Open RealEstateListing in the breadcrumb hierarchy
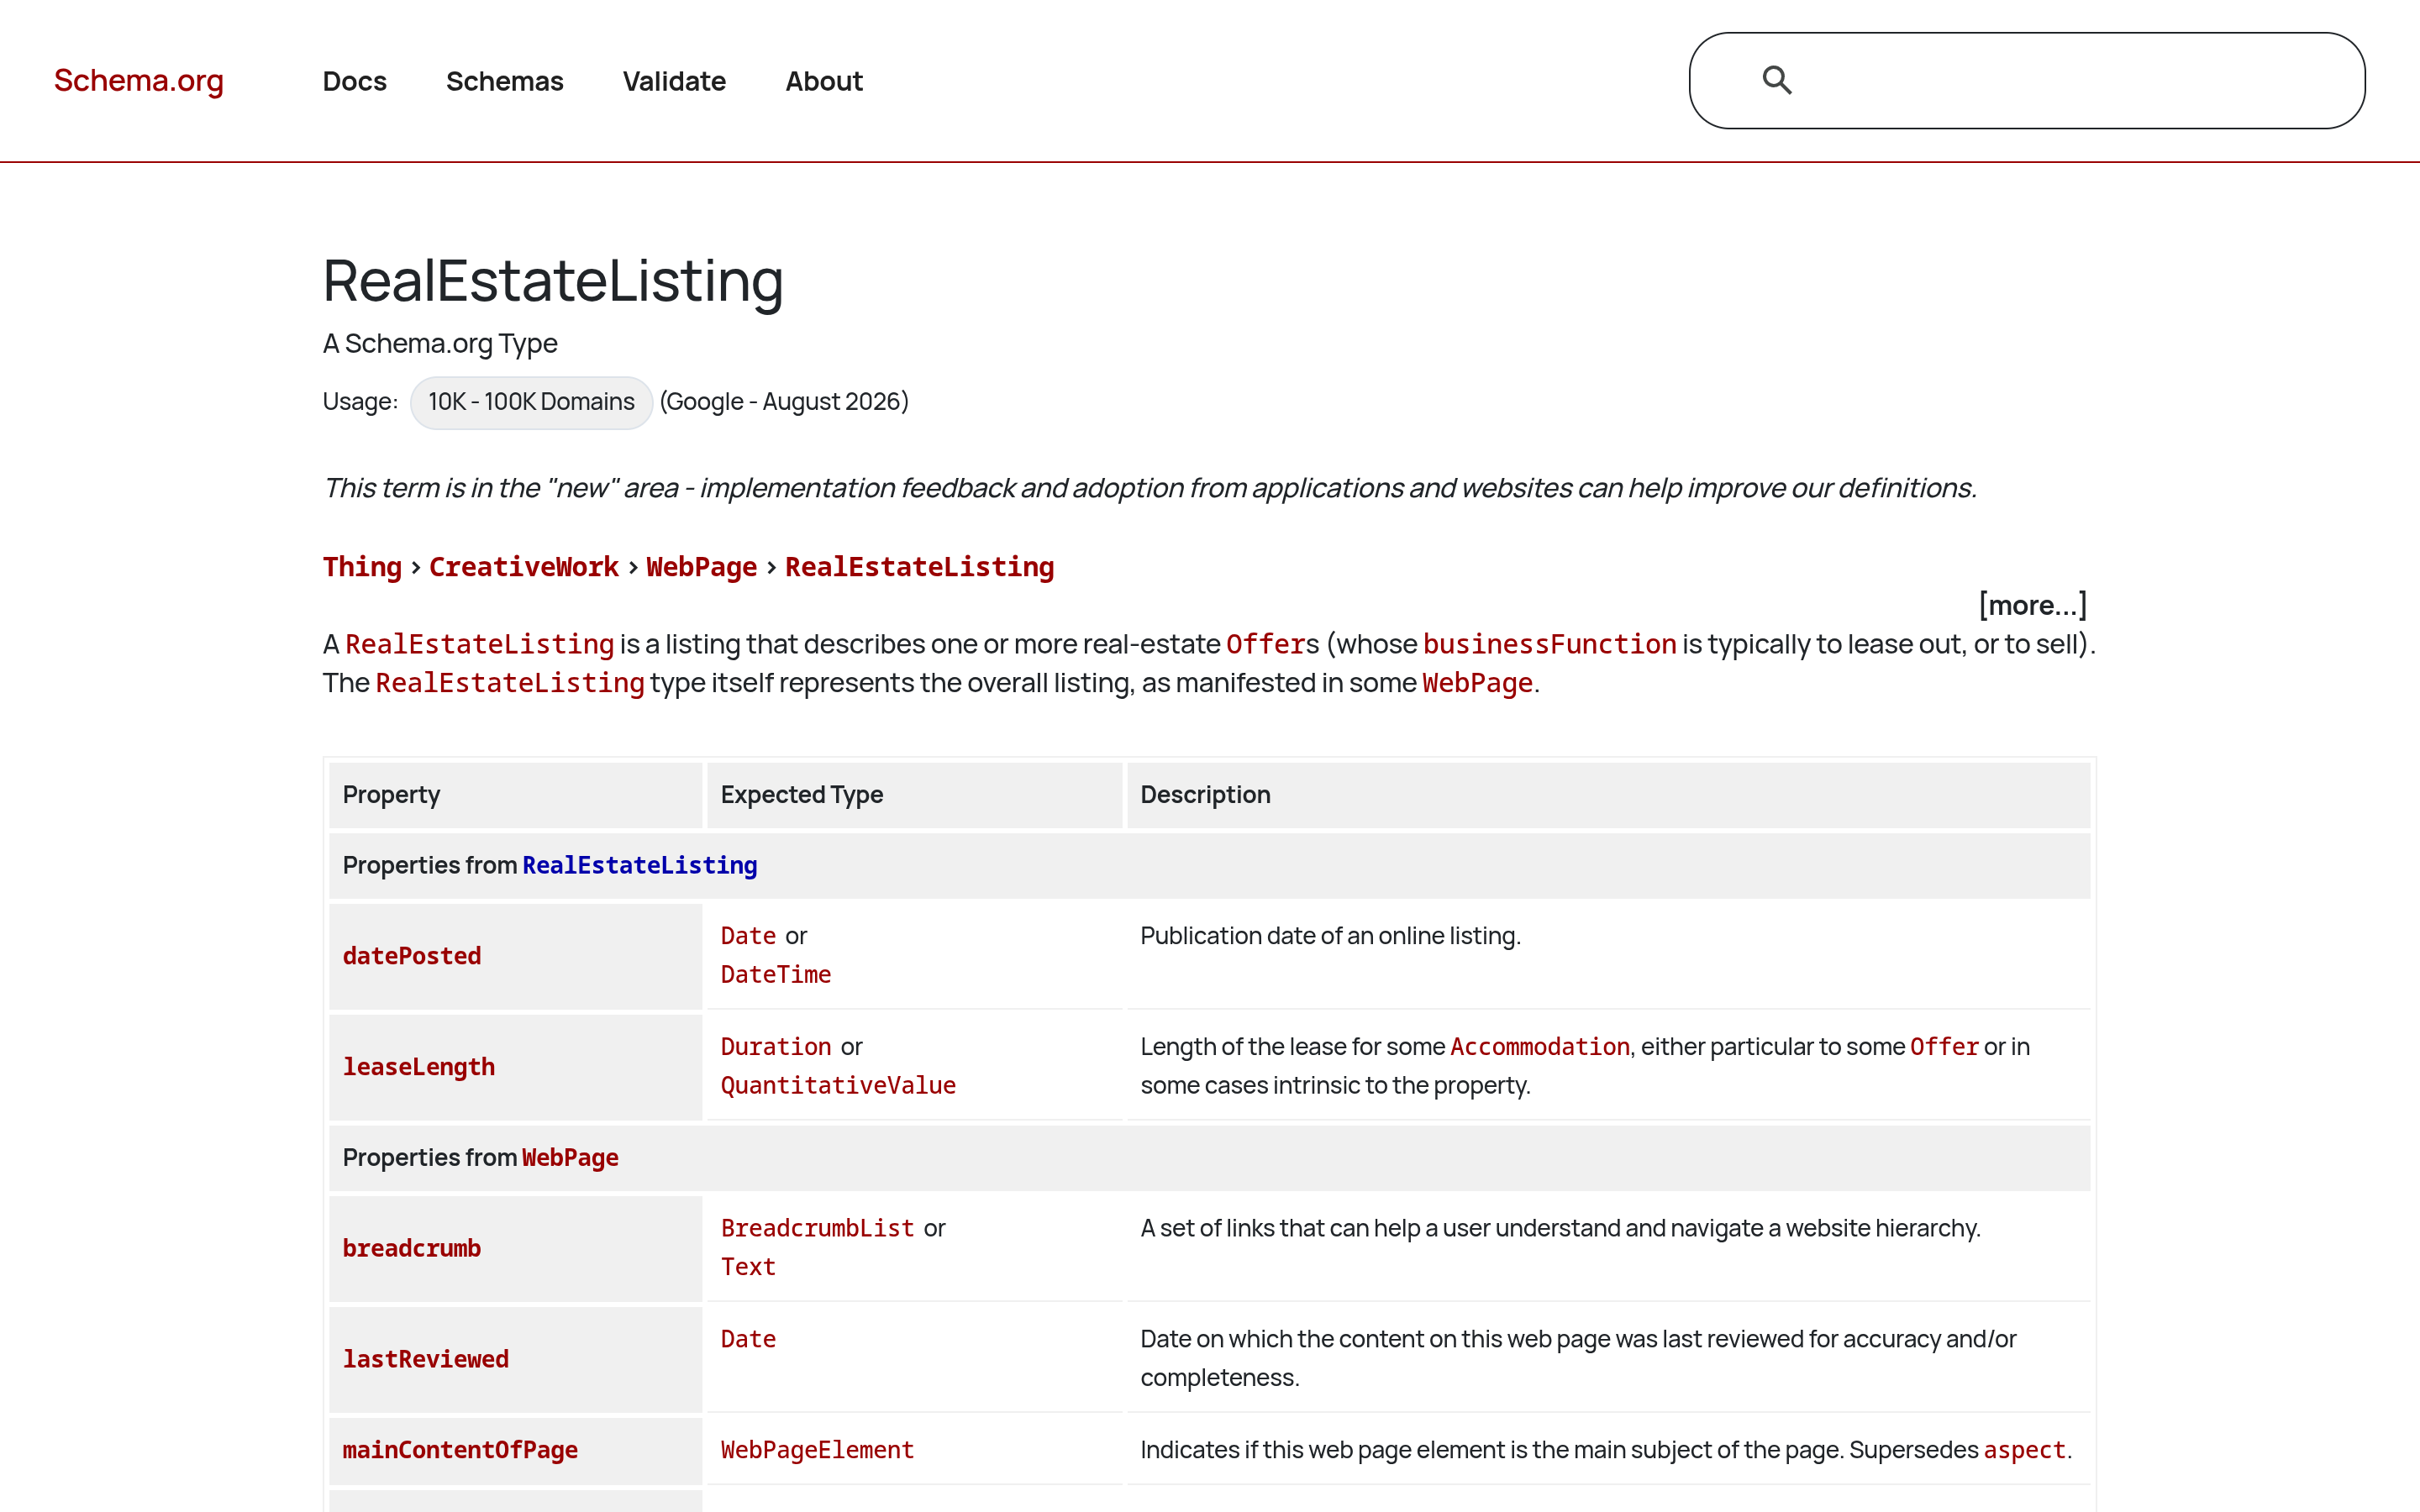2420x1512 pixels. pyautogui.click(x=919, y=567)
